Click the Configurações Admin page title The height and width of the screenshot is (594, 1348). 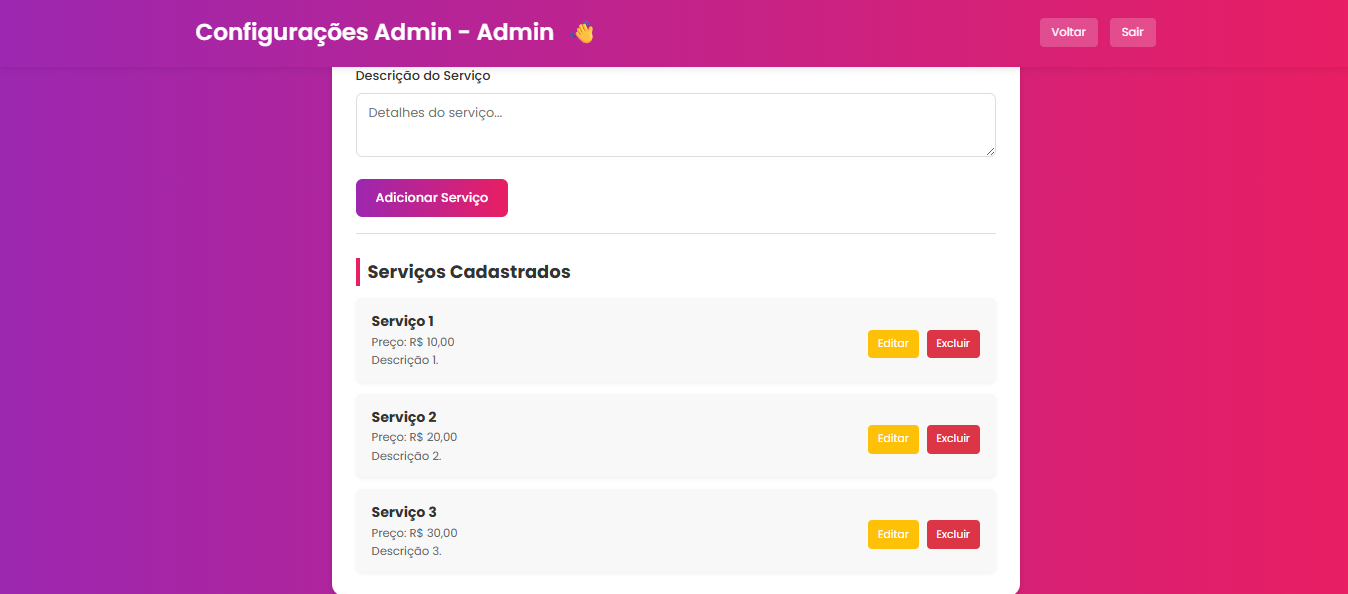374,32
